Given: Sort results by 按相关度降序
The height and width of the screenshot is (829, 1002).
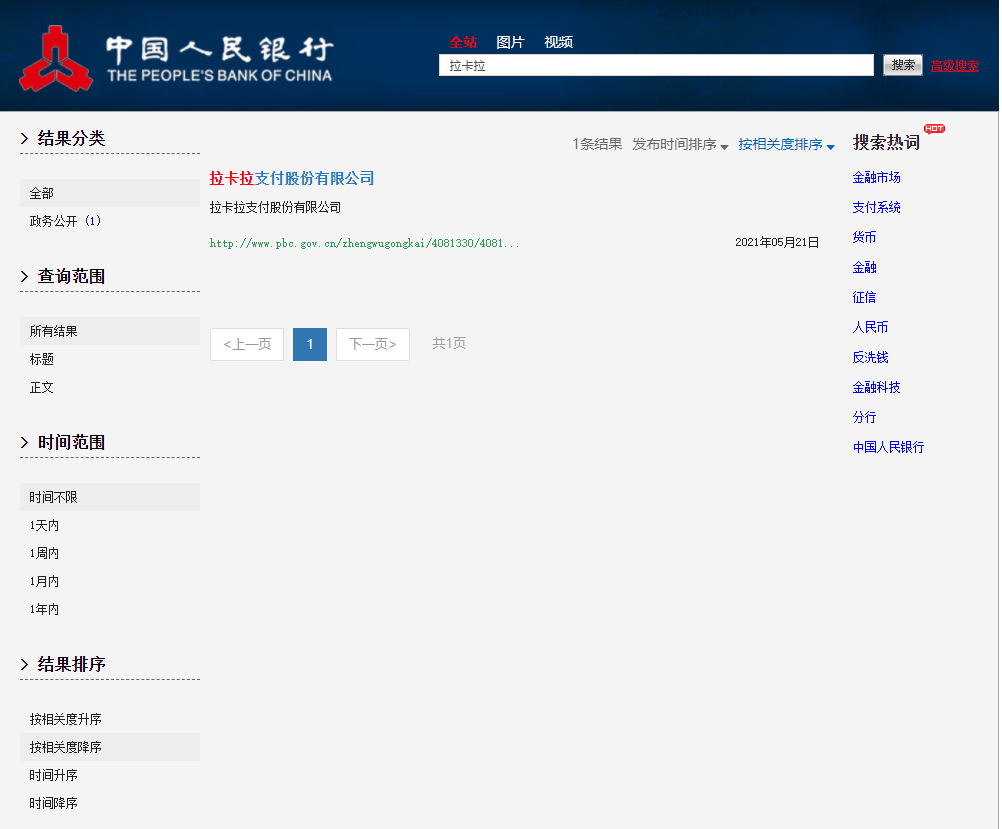Looking at the screenshot, I should point(110,747).
